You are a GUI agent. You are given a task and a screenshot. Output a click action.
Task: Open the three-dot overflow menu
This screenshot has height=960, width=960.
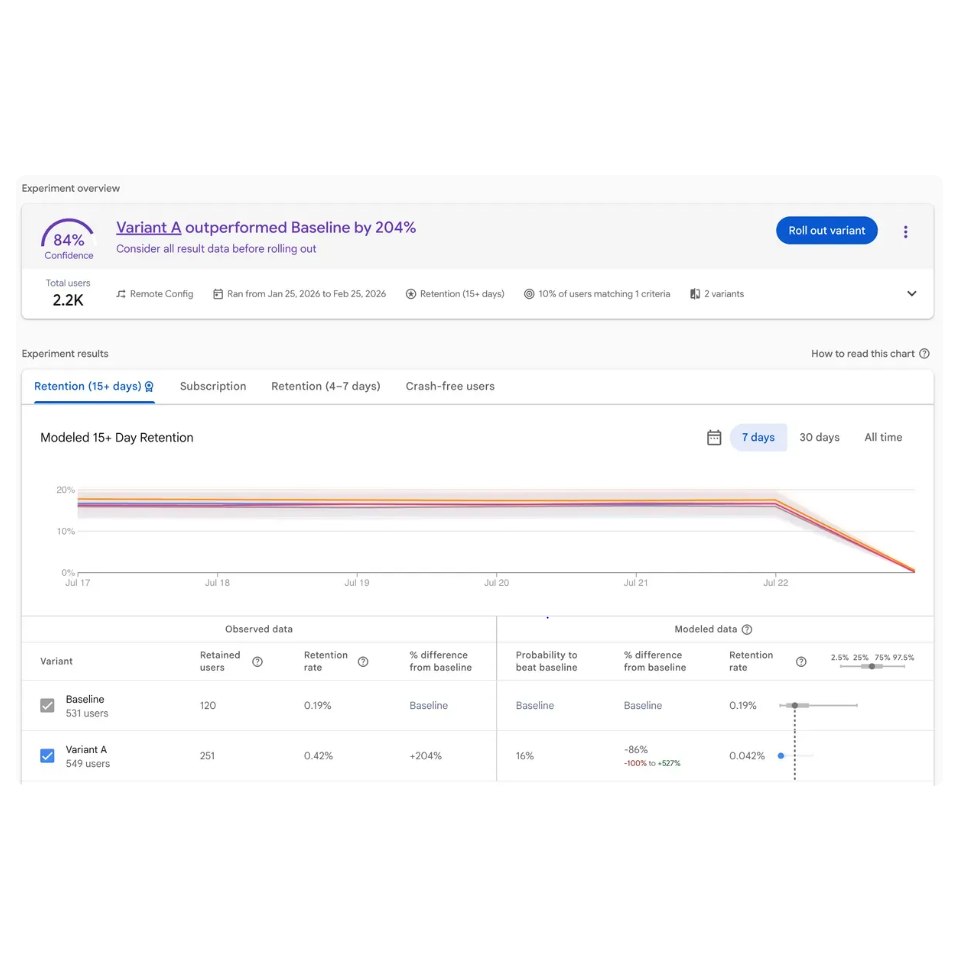(x=905, y=232)
